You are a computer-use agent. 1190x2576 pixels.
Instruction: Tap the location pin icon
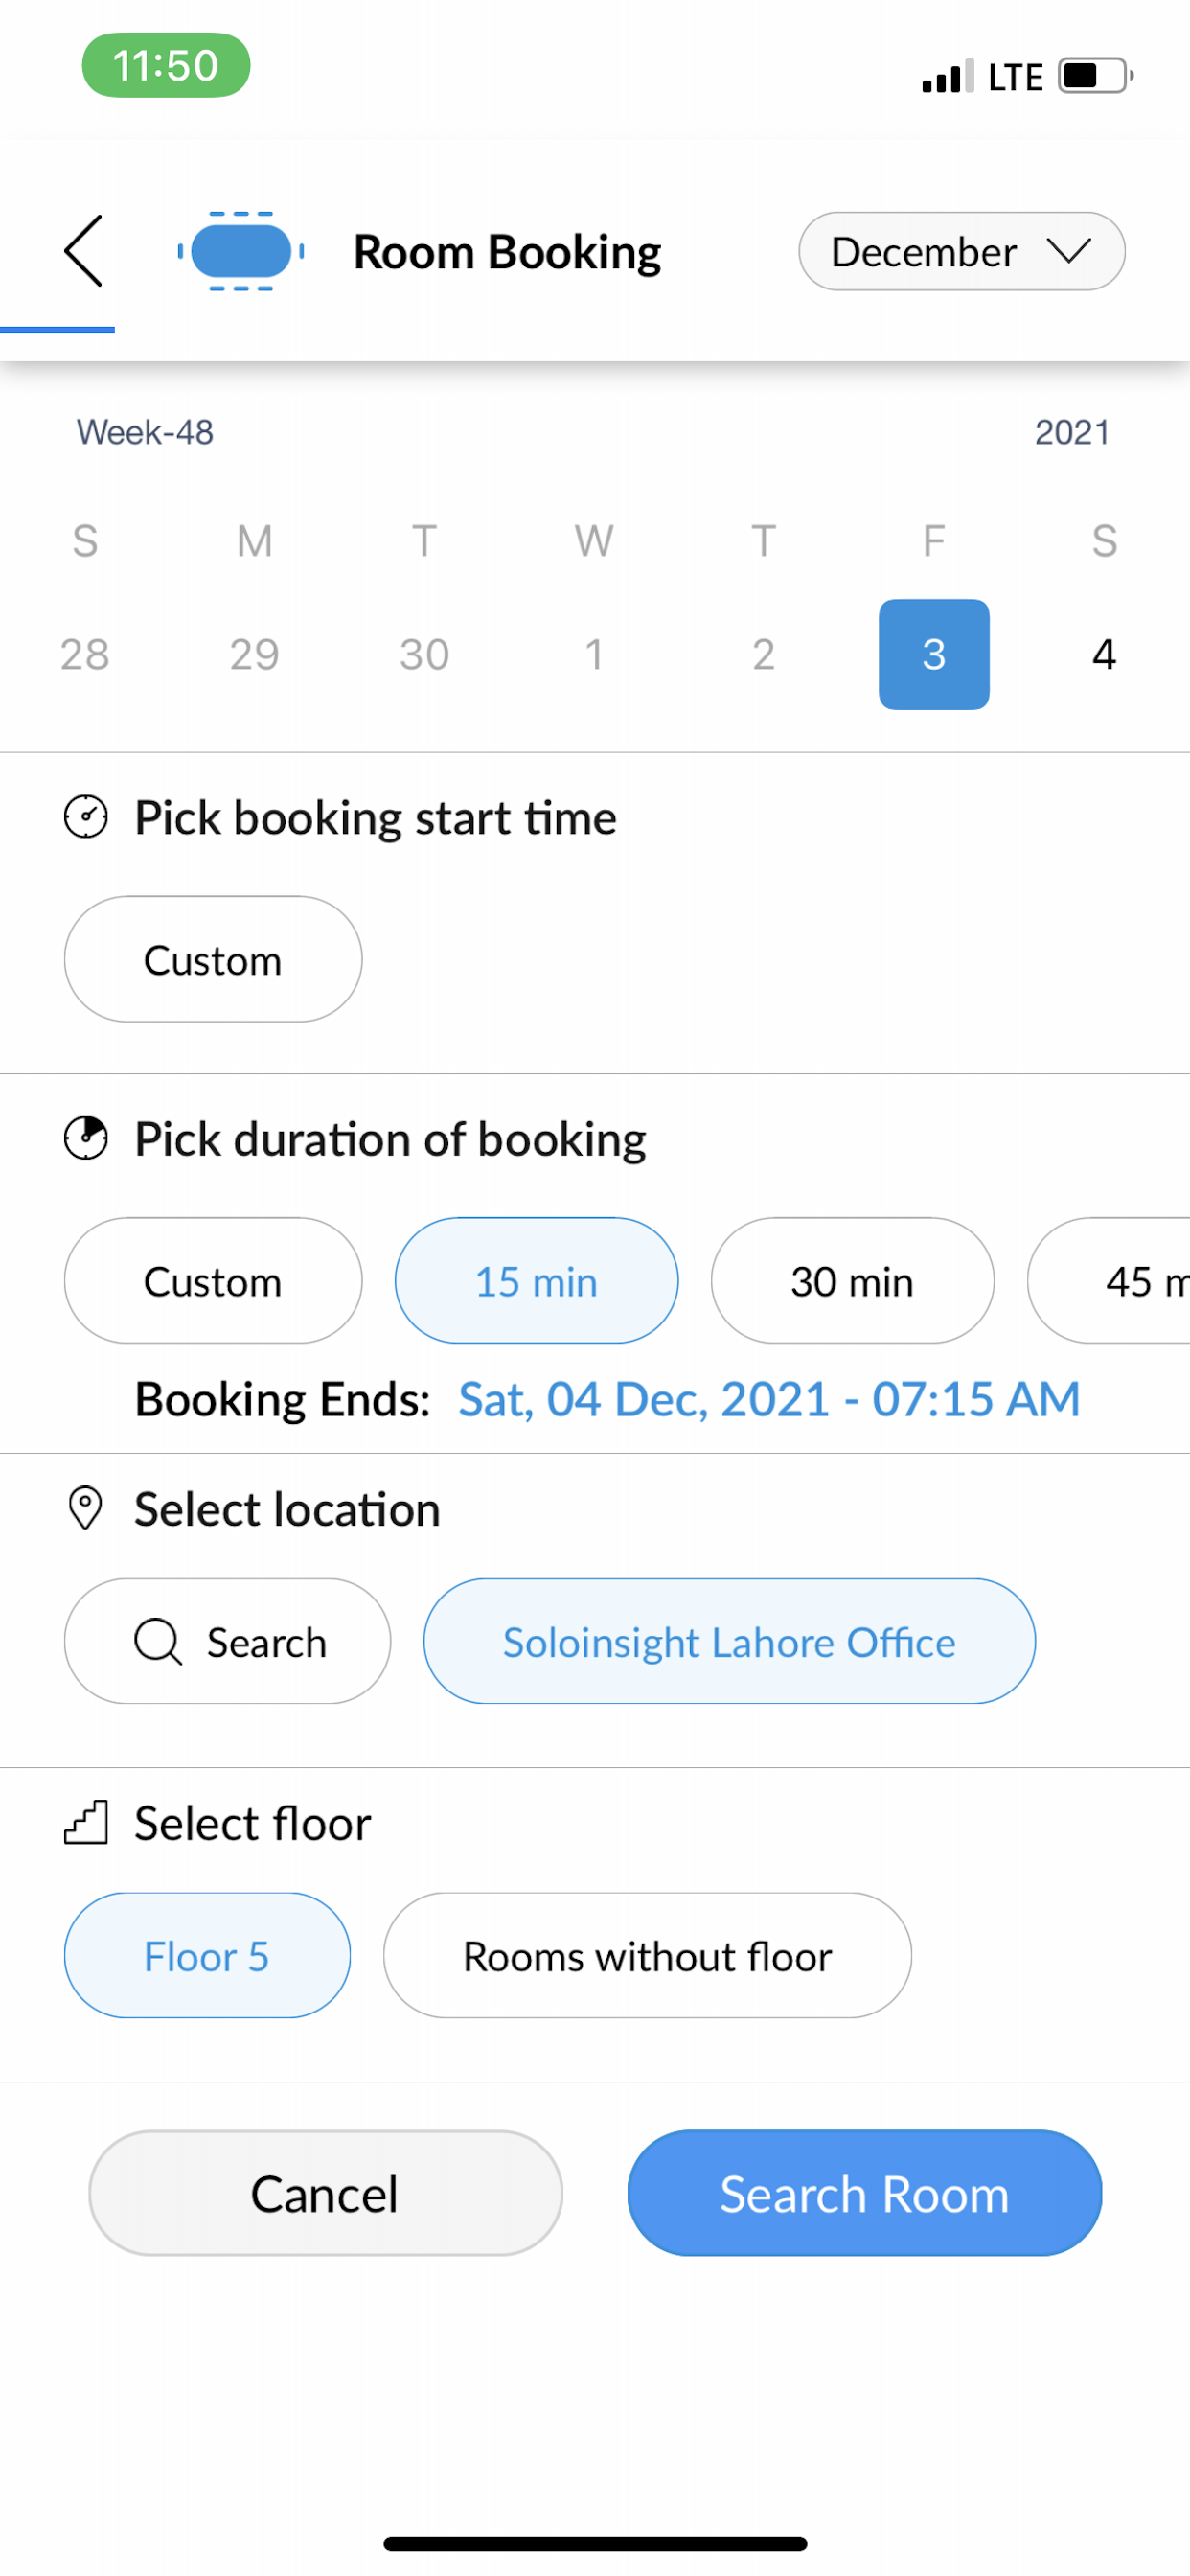(85, 1508)
